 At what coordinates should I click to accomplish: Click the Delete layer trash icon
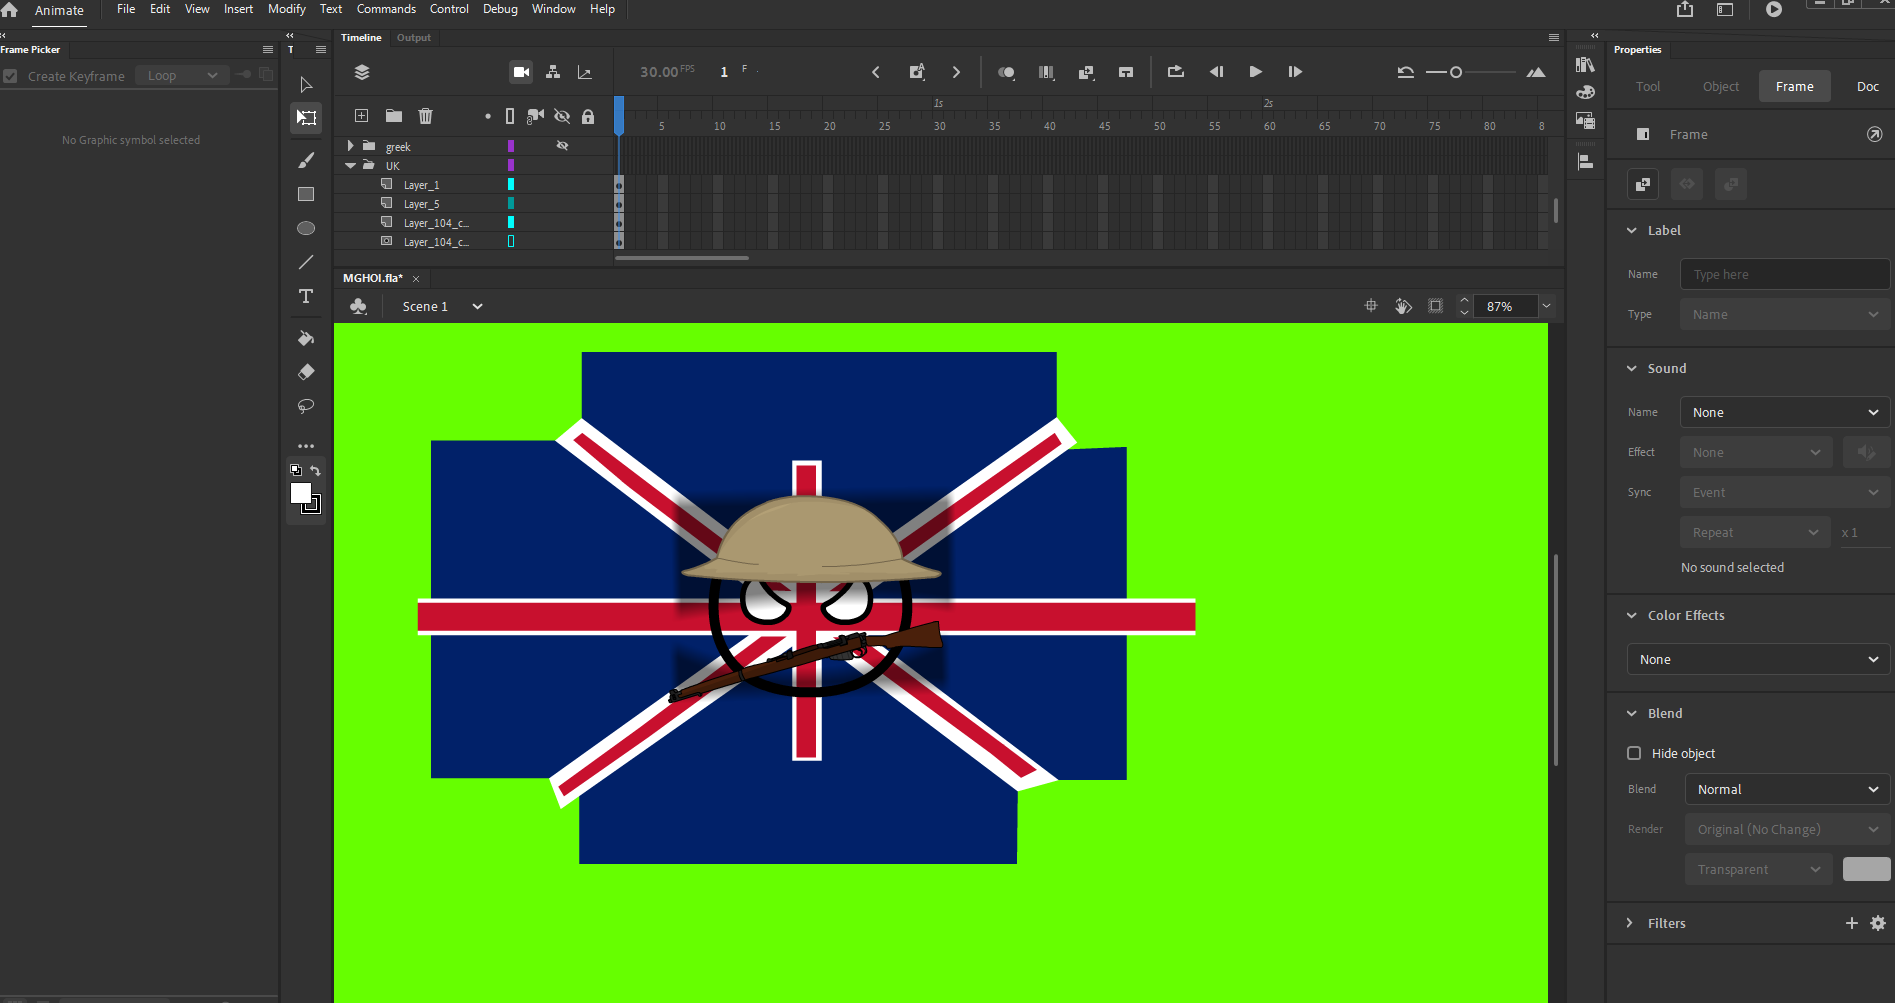coord(426,116)
